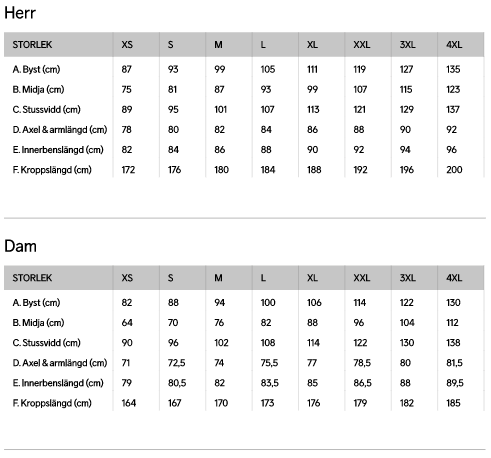Click Herr C. Stussvidd (cm) row label
The width and height of the screenshot is (491, 458).
pos(46,110)
